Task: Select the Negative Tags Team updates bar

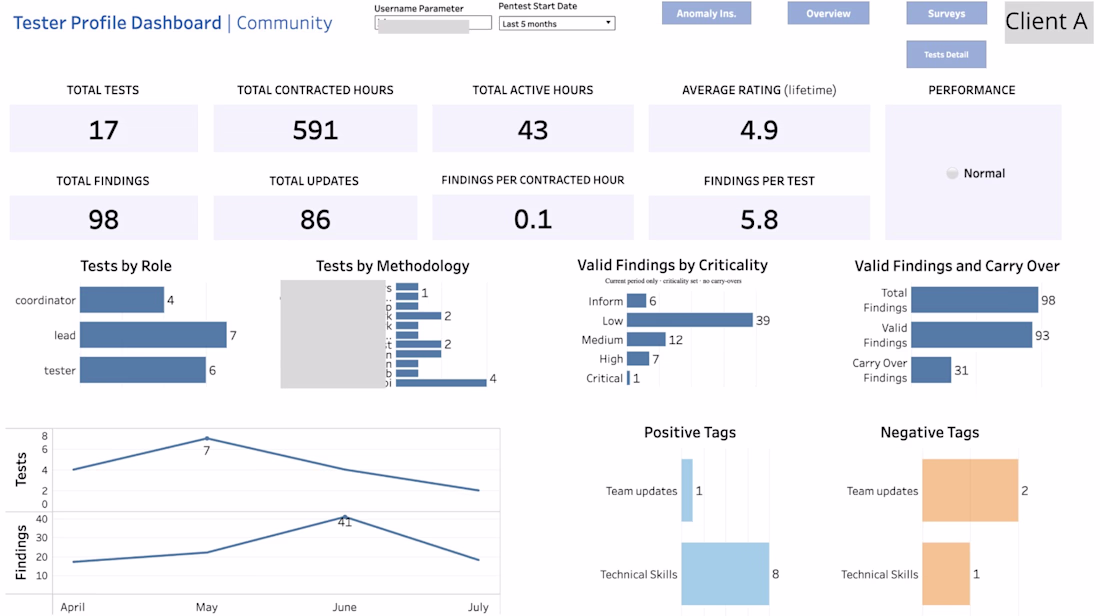Action: coord(970,490)
